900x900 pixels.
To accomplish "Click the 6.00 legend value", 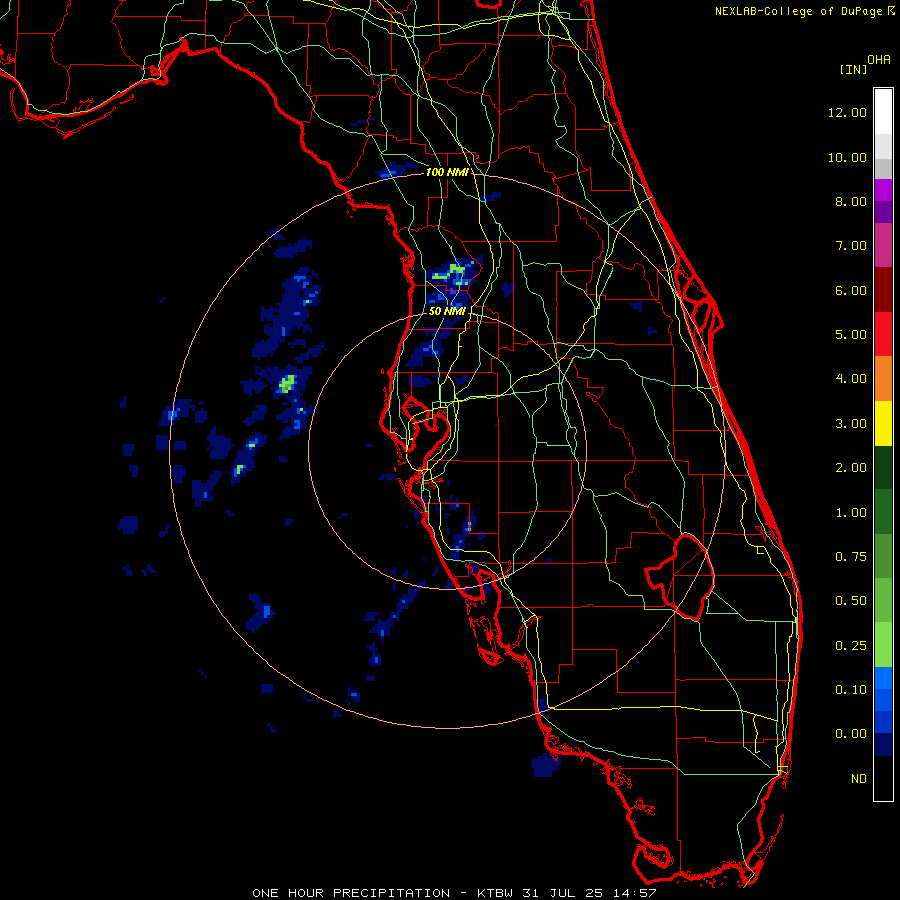I will tap(851, 290).
